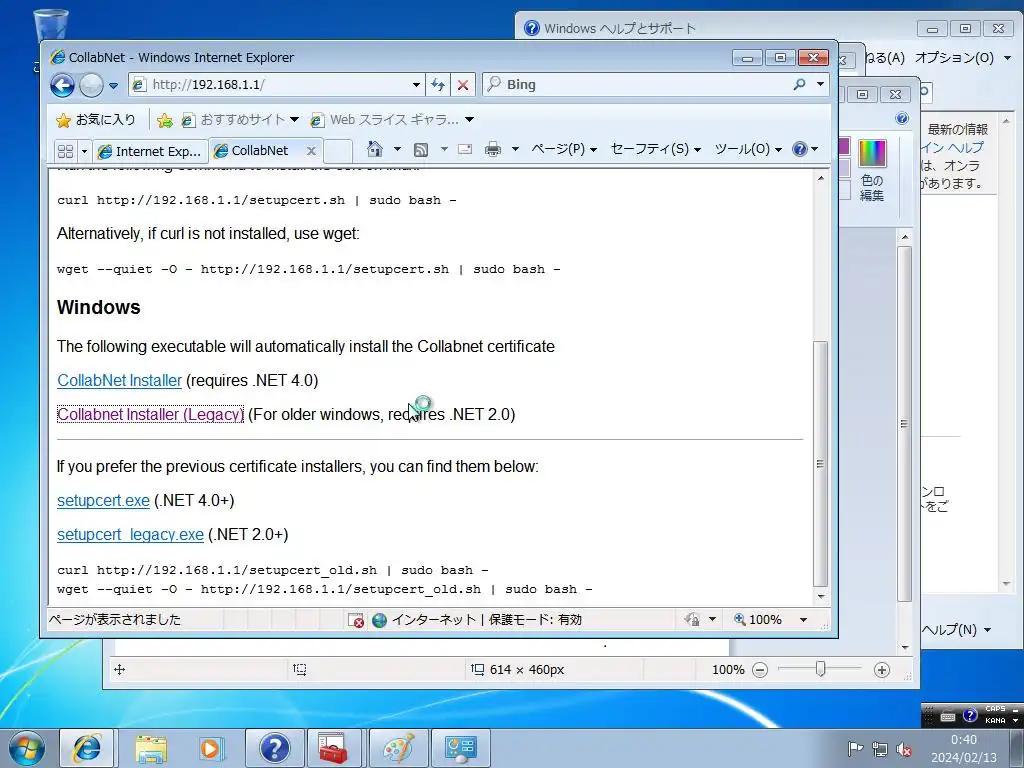Click the Refresh page icon
Image resolution: width=1024 pixels, height=768 pixels.
[x=438, y=85]
